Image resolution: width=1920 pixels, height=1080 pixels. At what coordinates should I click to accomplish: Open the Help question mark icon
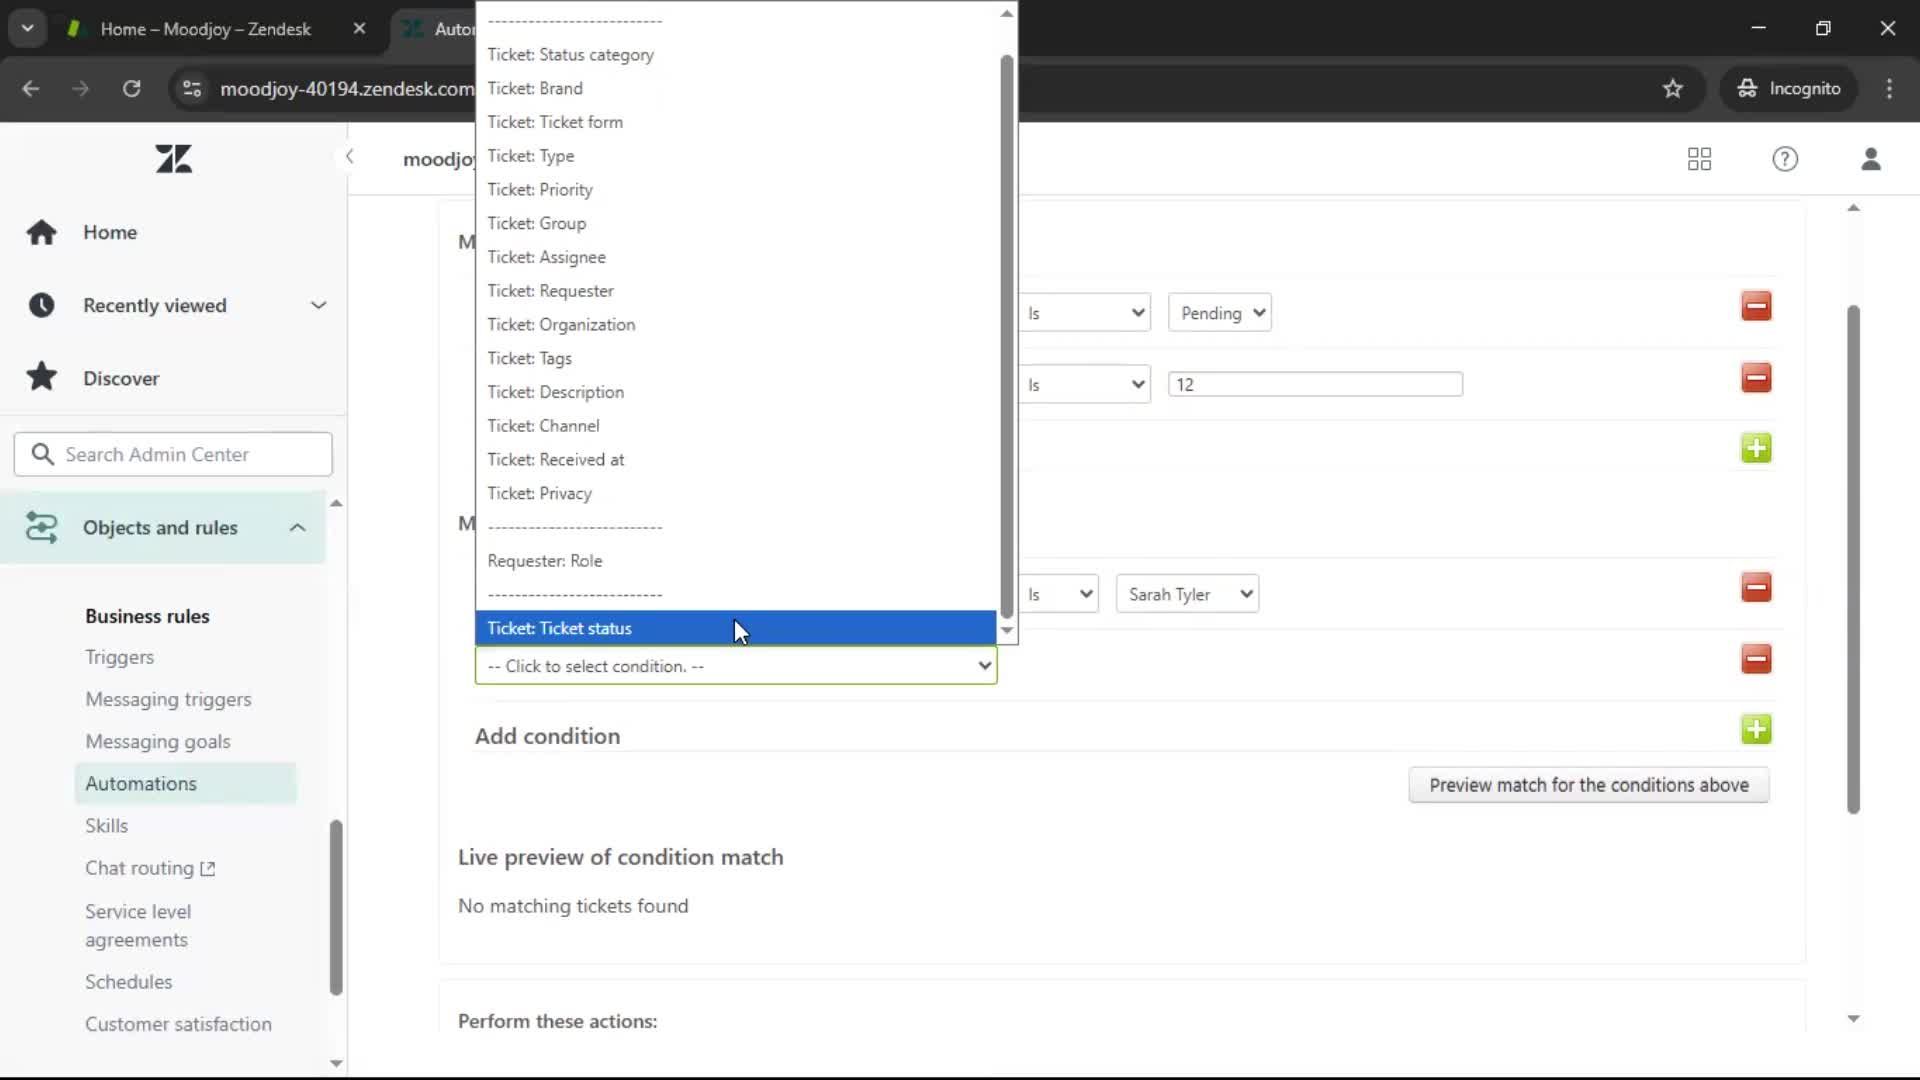1785,159
